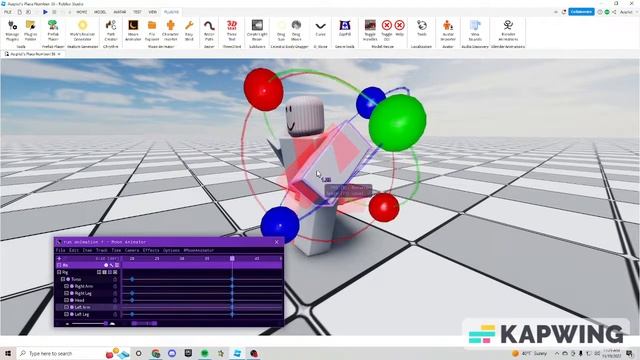Open Moon Animator File menu
This screenshot has width=640, height=360.
coord(60,250)
